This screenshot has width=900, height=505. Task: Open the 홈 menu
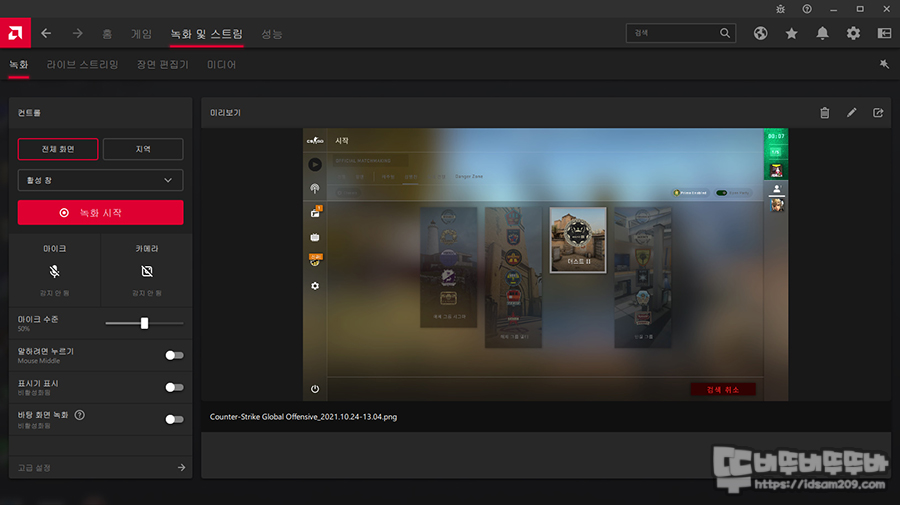point(107,34)
